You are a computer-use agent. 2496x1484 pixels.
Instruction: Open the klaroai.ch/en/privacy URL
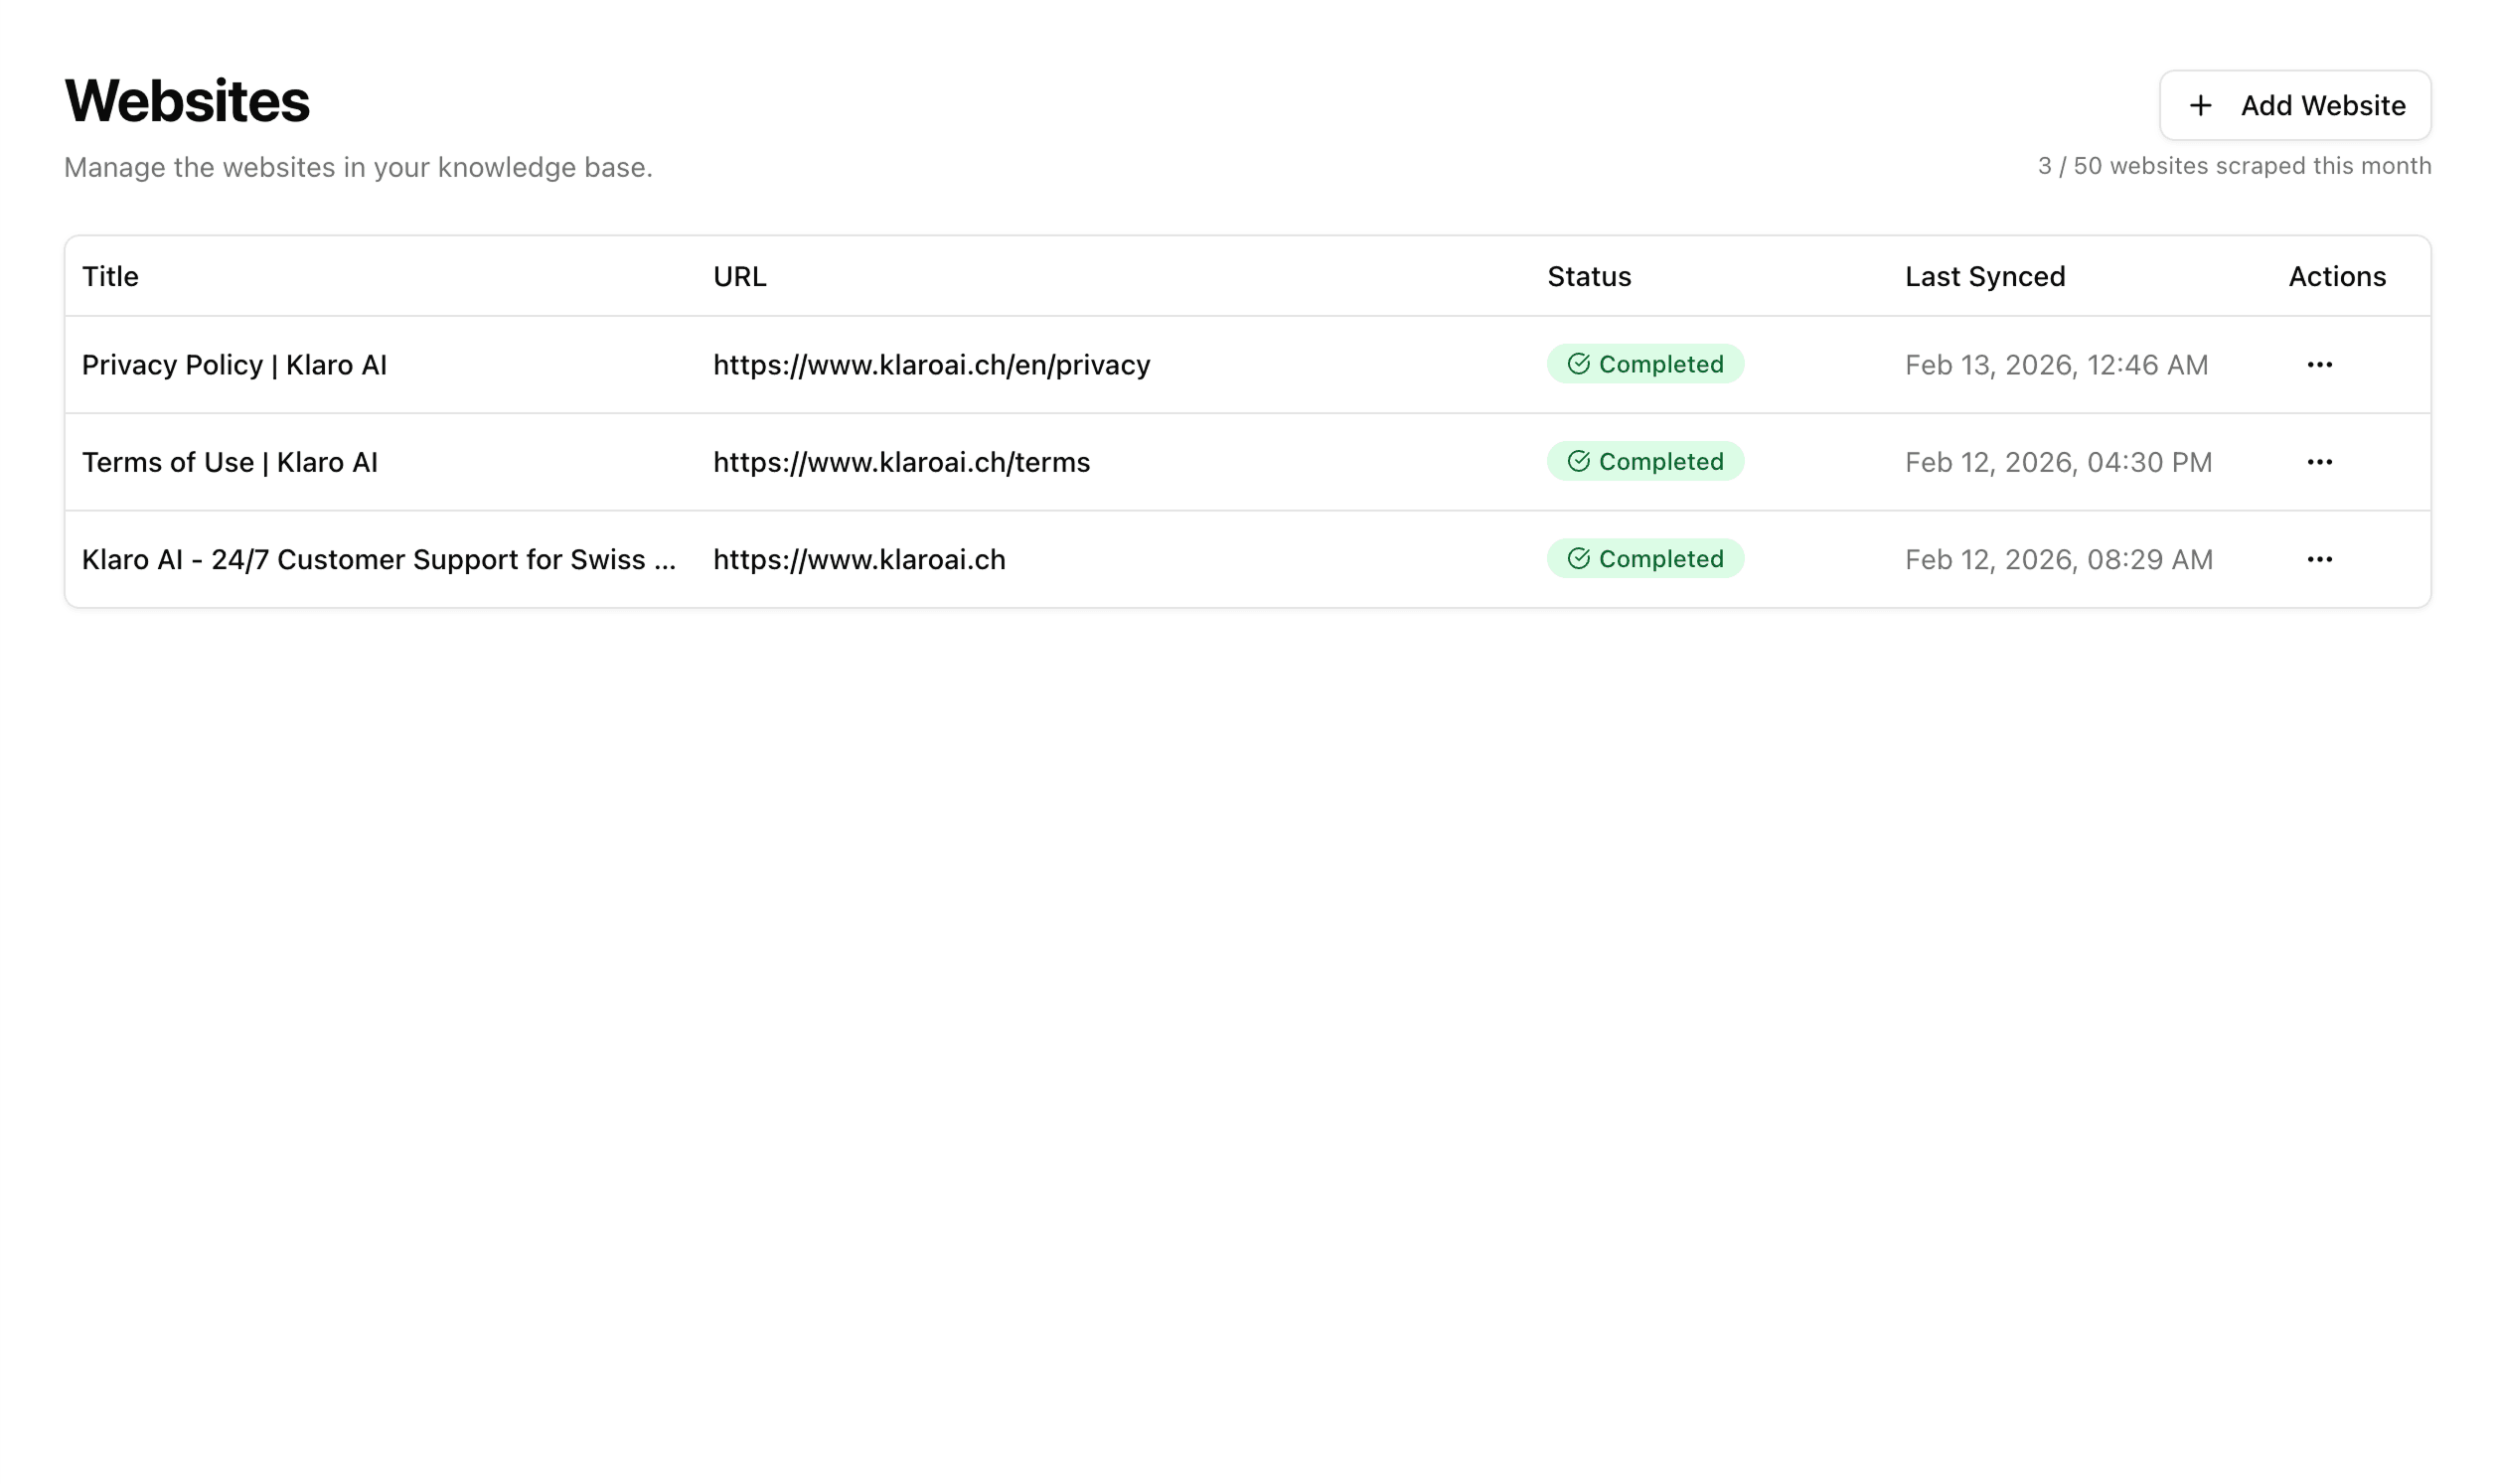(x=931, y=365)
